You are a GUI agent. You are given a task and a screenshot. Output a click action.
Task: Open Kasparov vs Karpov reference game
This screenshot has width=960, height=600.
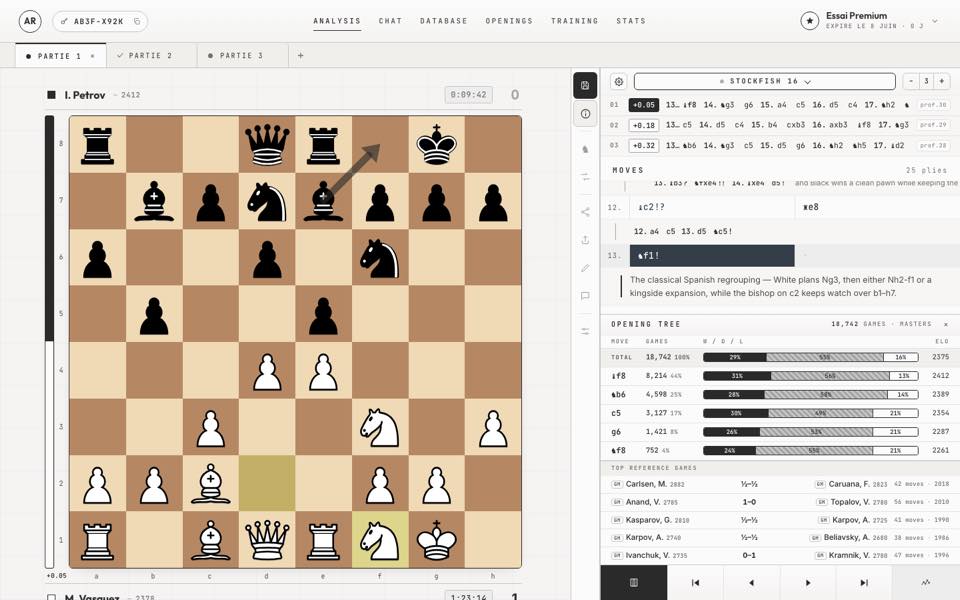point(780,520)
